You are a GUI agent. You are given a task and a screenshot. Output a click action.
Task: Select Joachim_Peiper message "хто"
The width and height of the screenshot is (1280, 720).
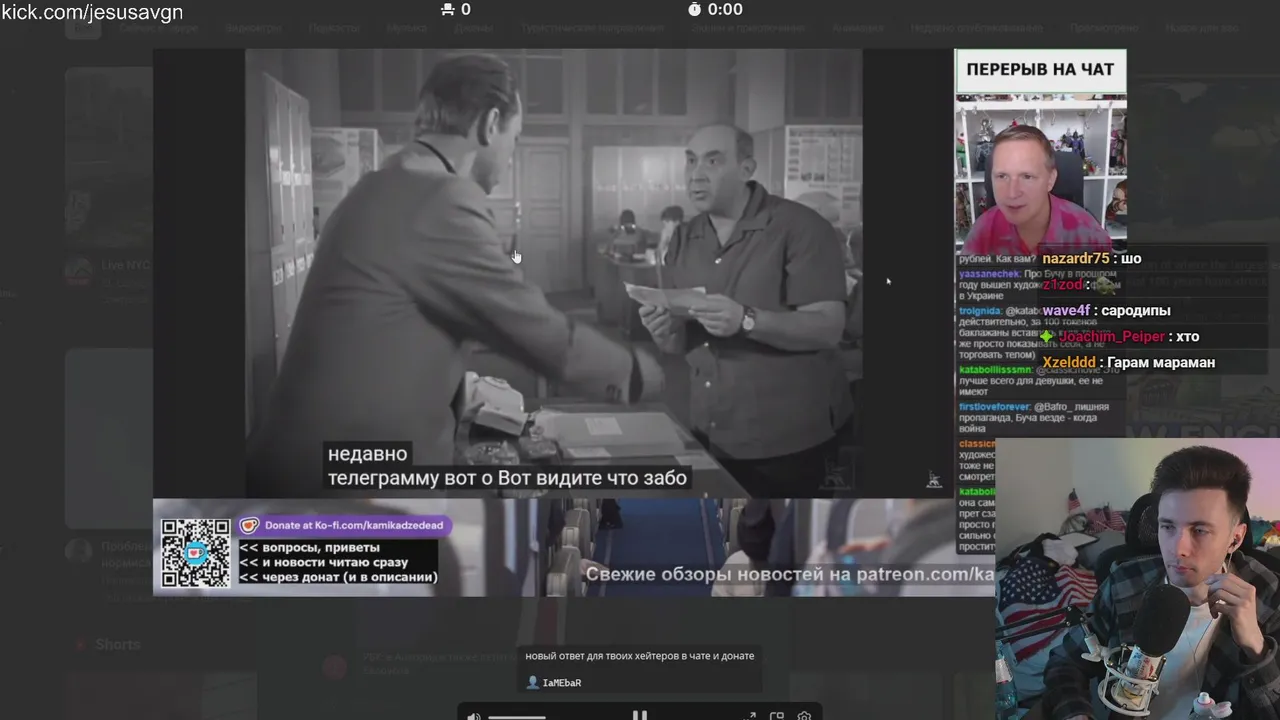coord(1187,337)
